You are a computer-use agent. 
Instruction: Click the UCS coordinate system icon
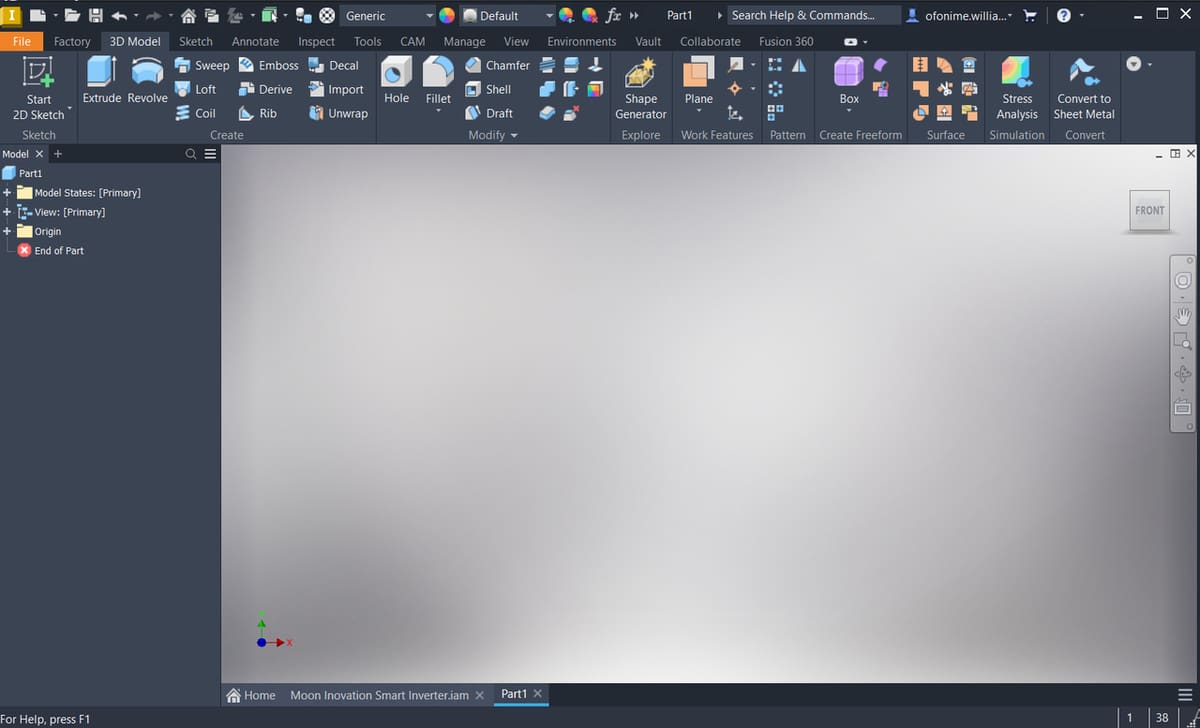(735, 113)
